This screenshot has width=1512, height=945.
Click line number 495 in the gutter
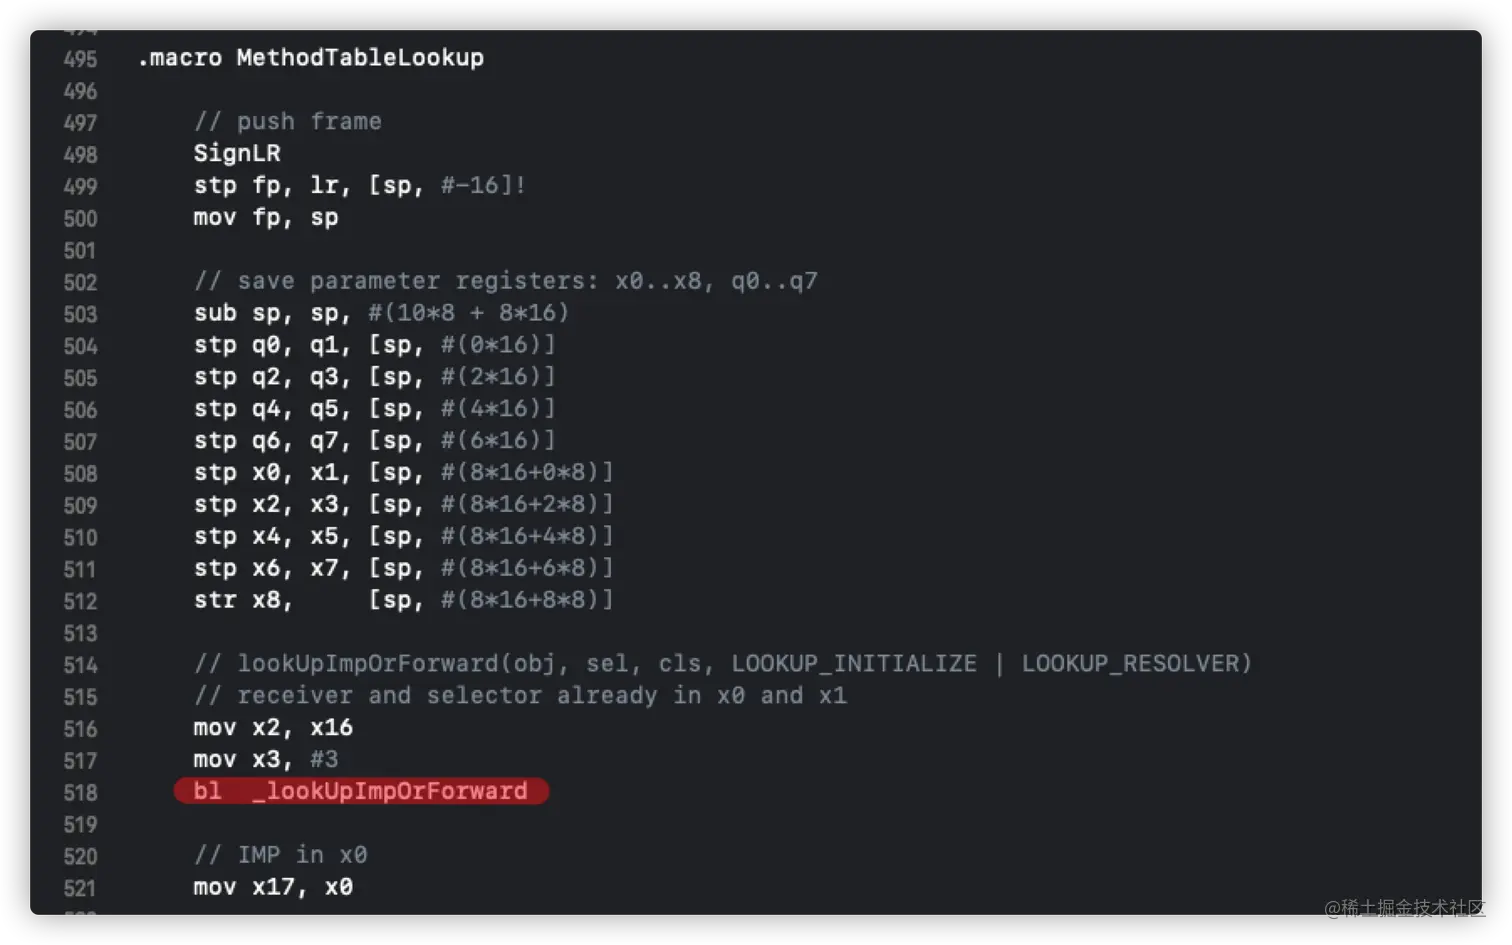(80, 59)
